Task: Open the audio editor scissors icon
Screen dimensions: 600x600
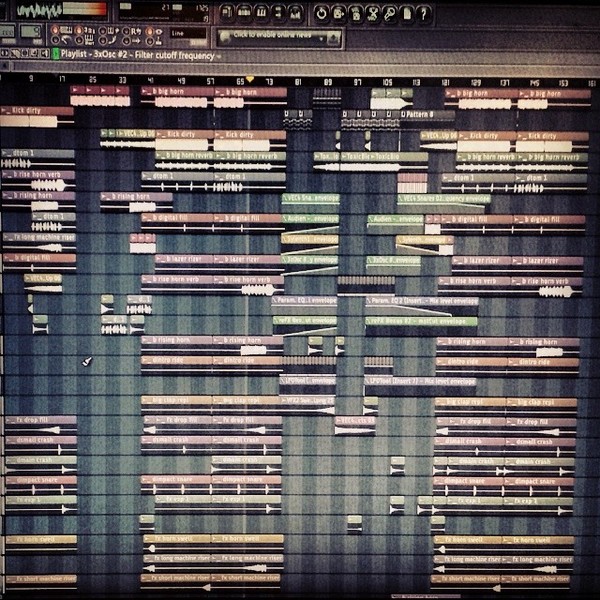Action: 373,14
